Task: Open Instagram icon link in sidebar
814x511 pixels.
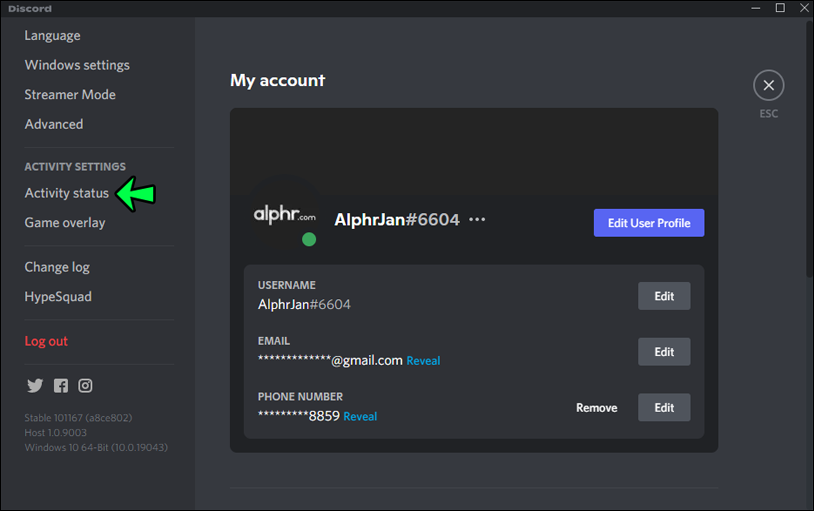Action: [x=85, y=385]
